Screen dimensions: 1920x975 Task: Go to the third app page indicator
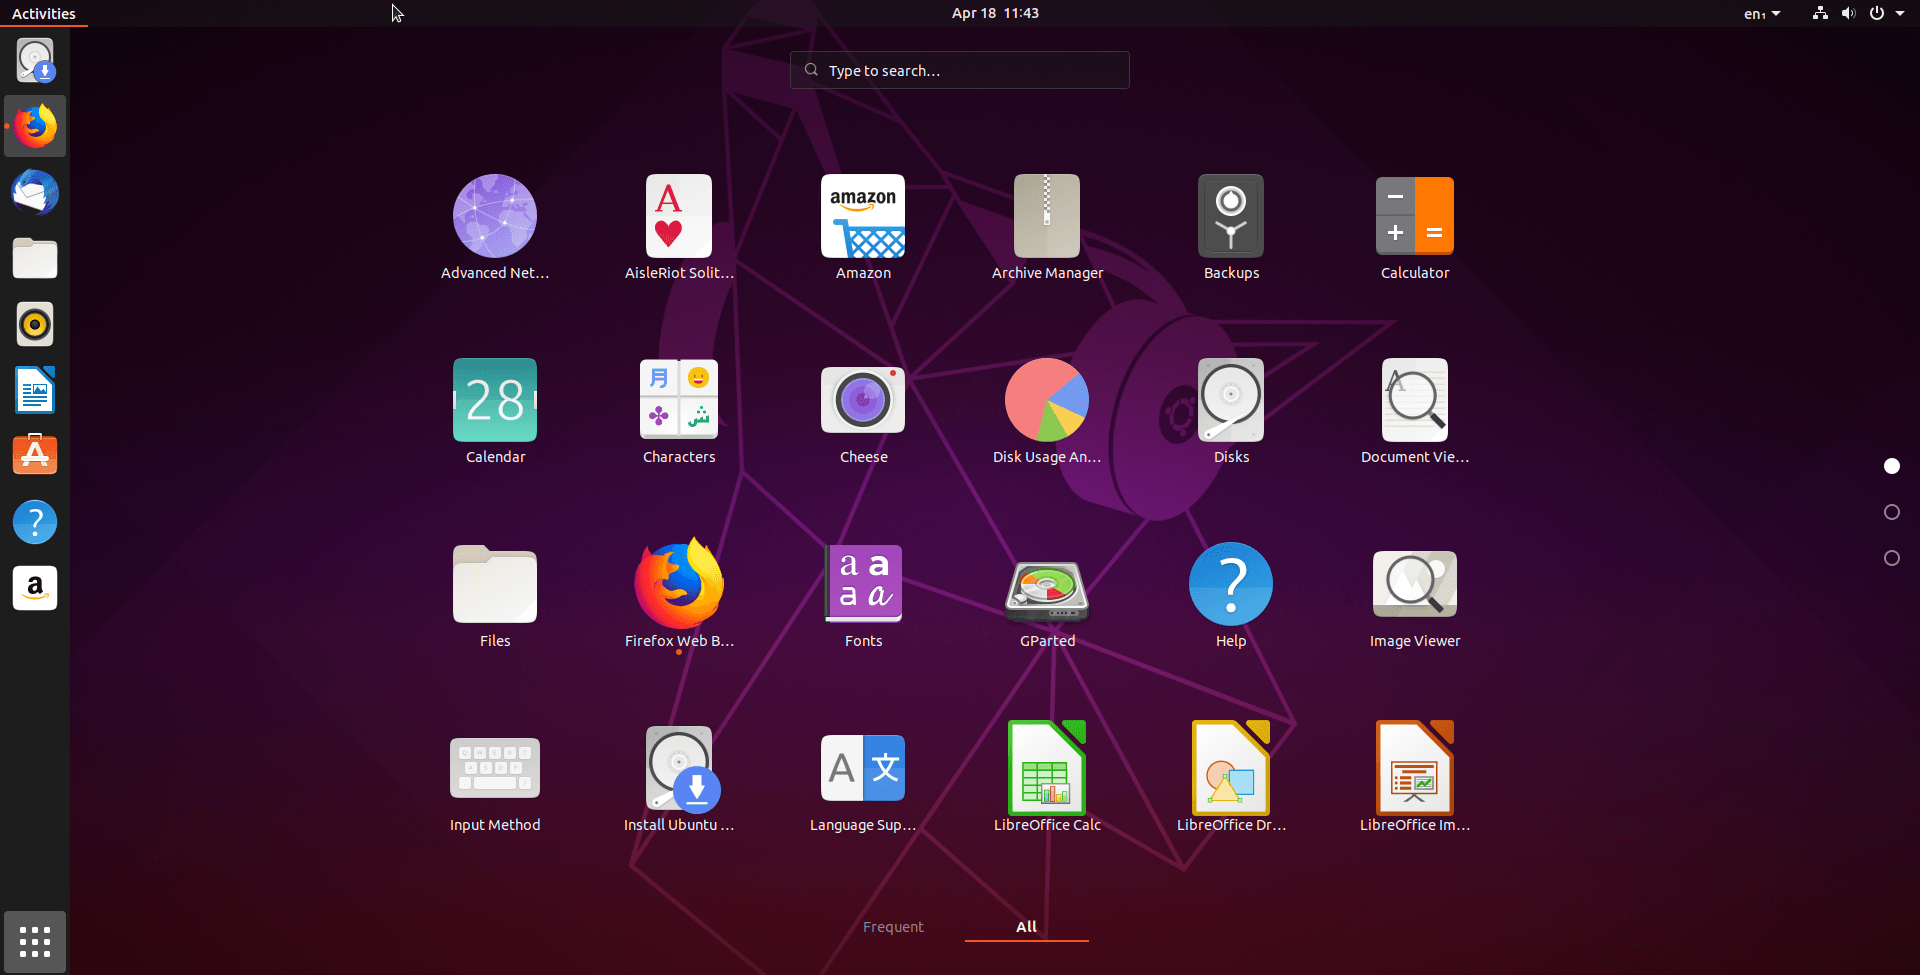click(x=1892, y=558)
